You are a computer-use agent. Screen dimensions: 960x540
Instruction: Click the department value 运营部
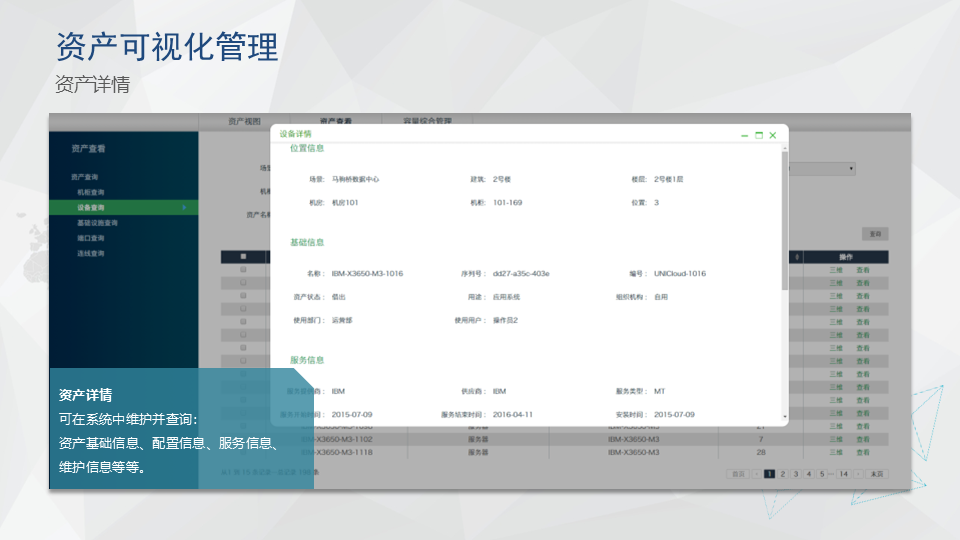(342, 320)
